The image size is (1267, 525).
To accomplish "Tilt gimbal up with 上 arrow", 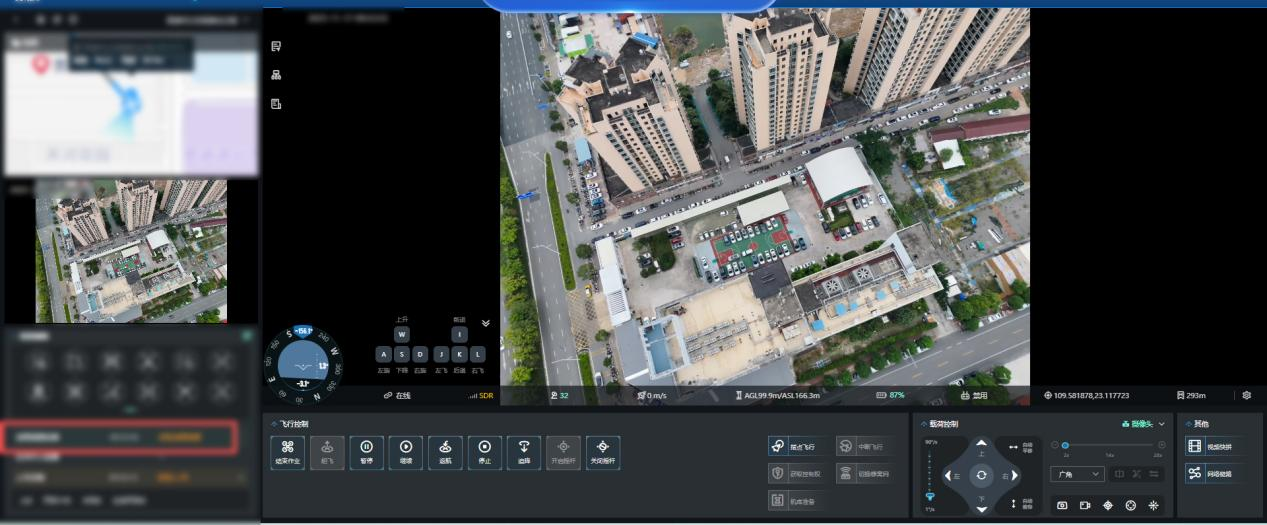I will pos(981,444).
